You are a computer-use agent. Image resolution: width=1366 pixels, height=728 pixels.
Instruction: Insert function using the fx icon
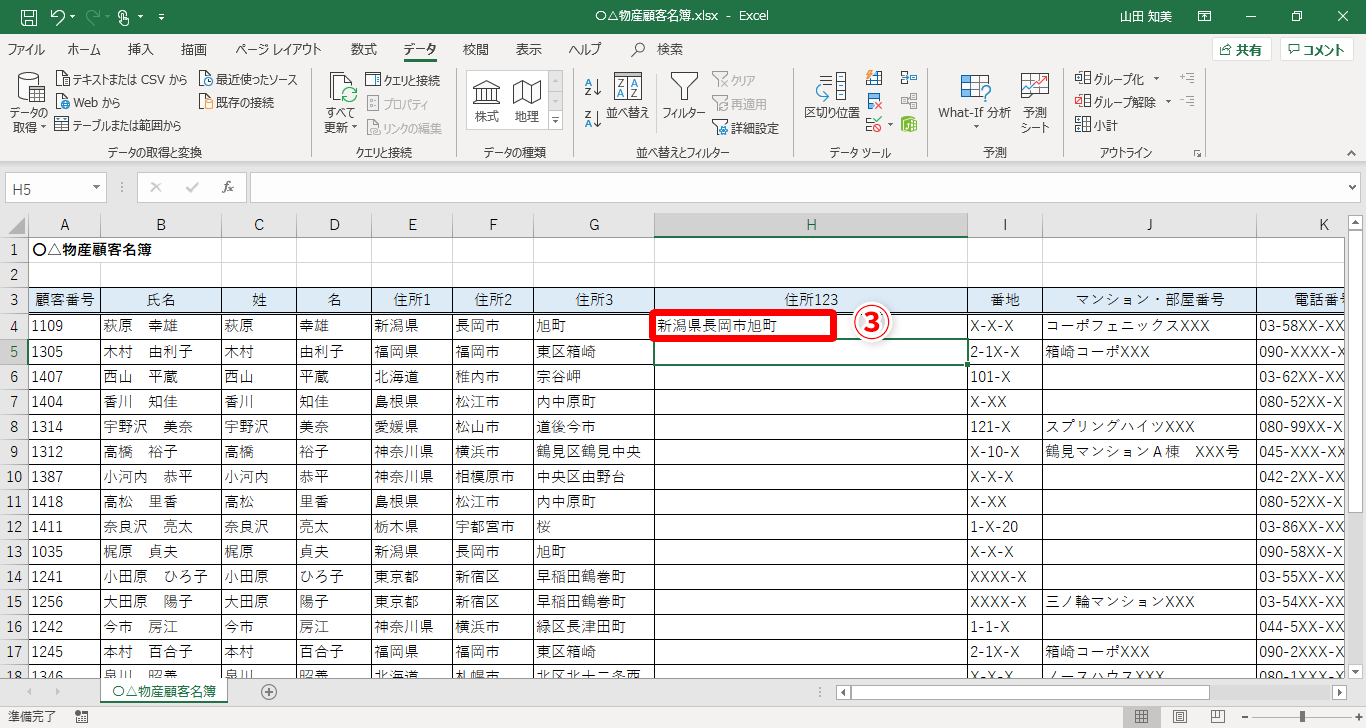228,187
